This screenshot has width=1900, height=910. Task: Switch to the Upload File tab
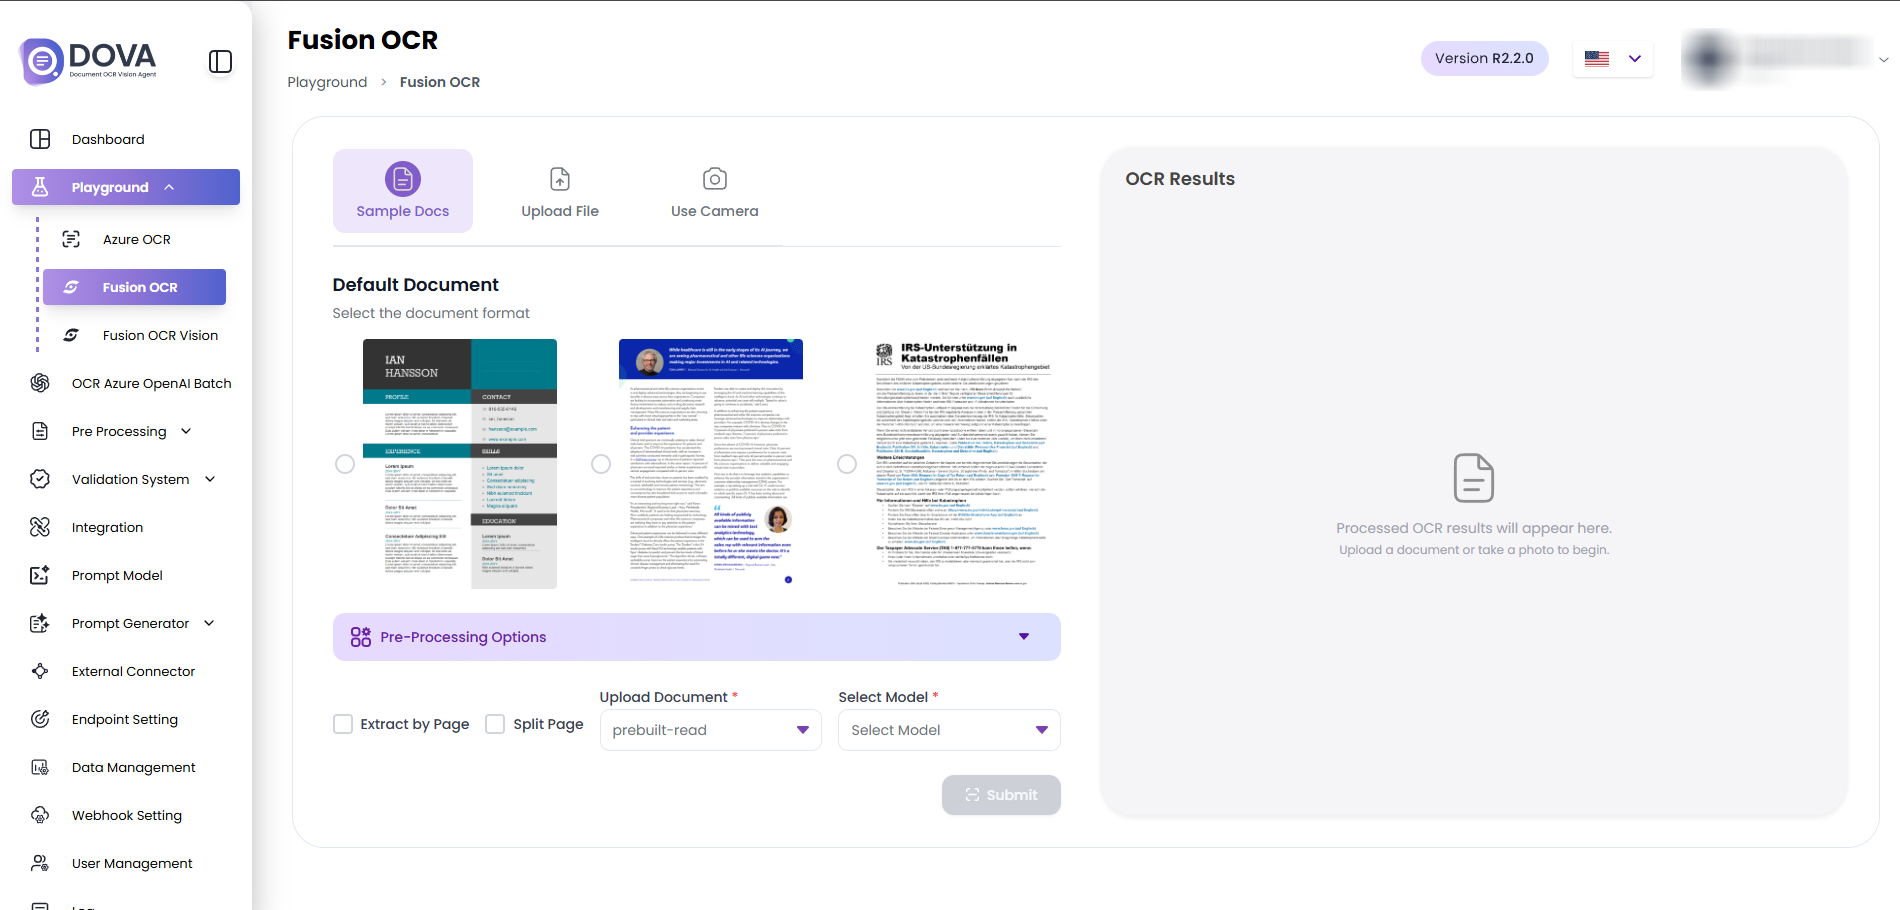click(560, 191)
